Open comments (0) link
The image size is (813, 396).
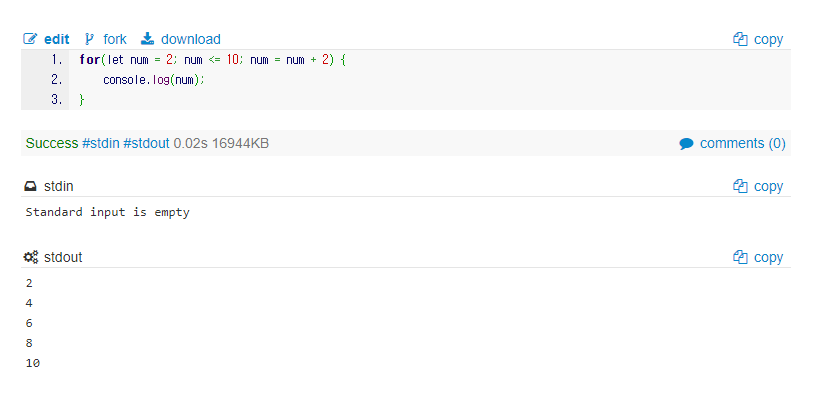coord(742,144)
